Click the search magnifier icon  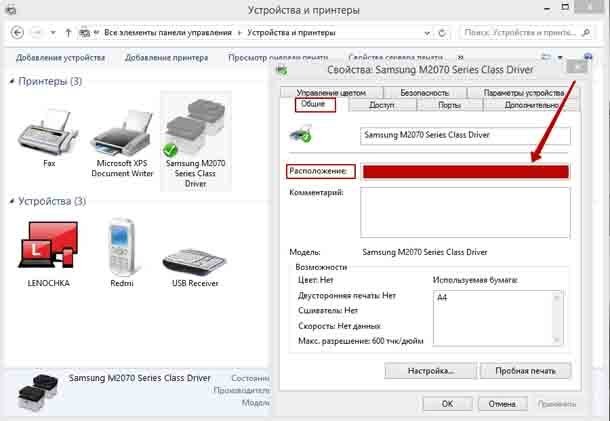tap(585, 33)
